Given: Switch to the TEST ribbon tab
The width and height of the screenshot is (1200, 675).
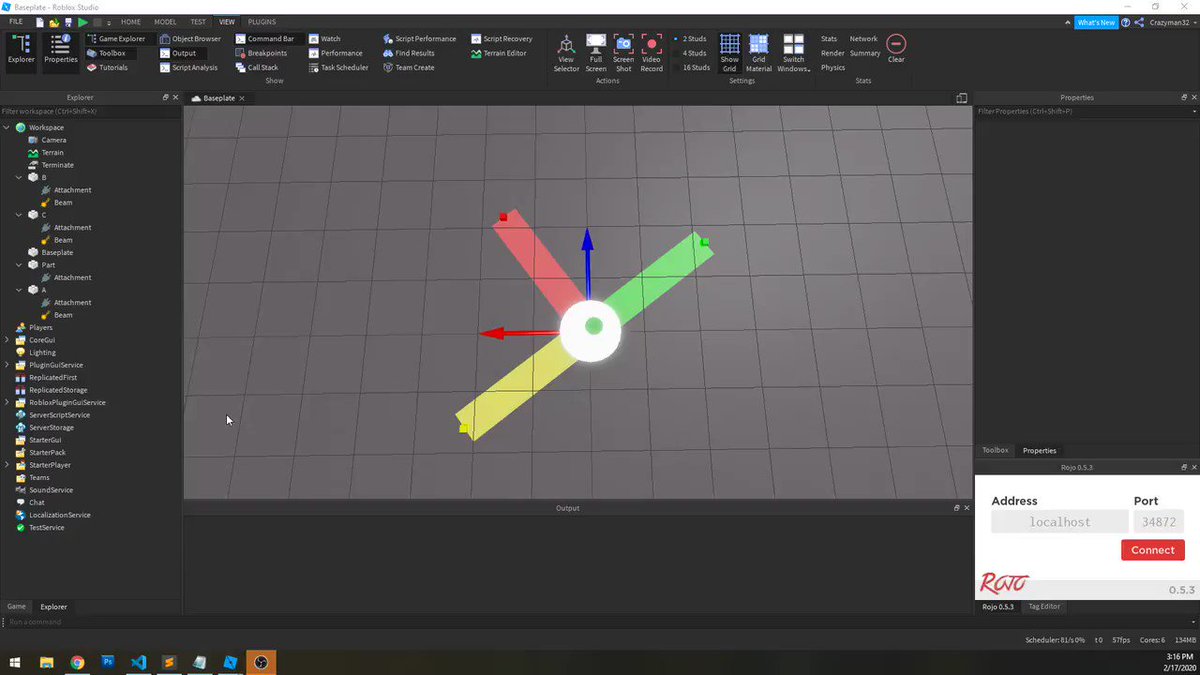Looking at the screenshot, I should [198, 21].
